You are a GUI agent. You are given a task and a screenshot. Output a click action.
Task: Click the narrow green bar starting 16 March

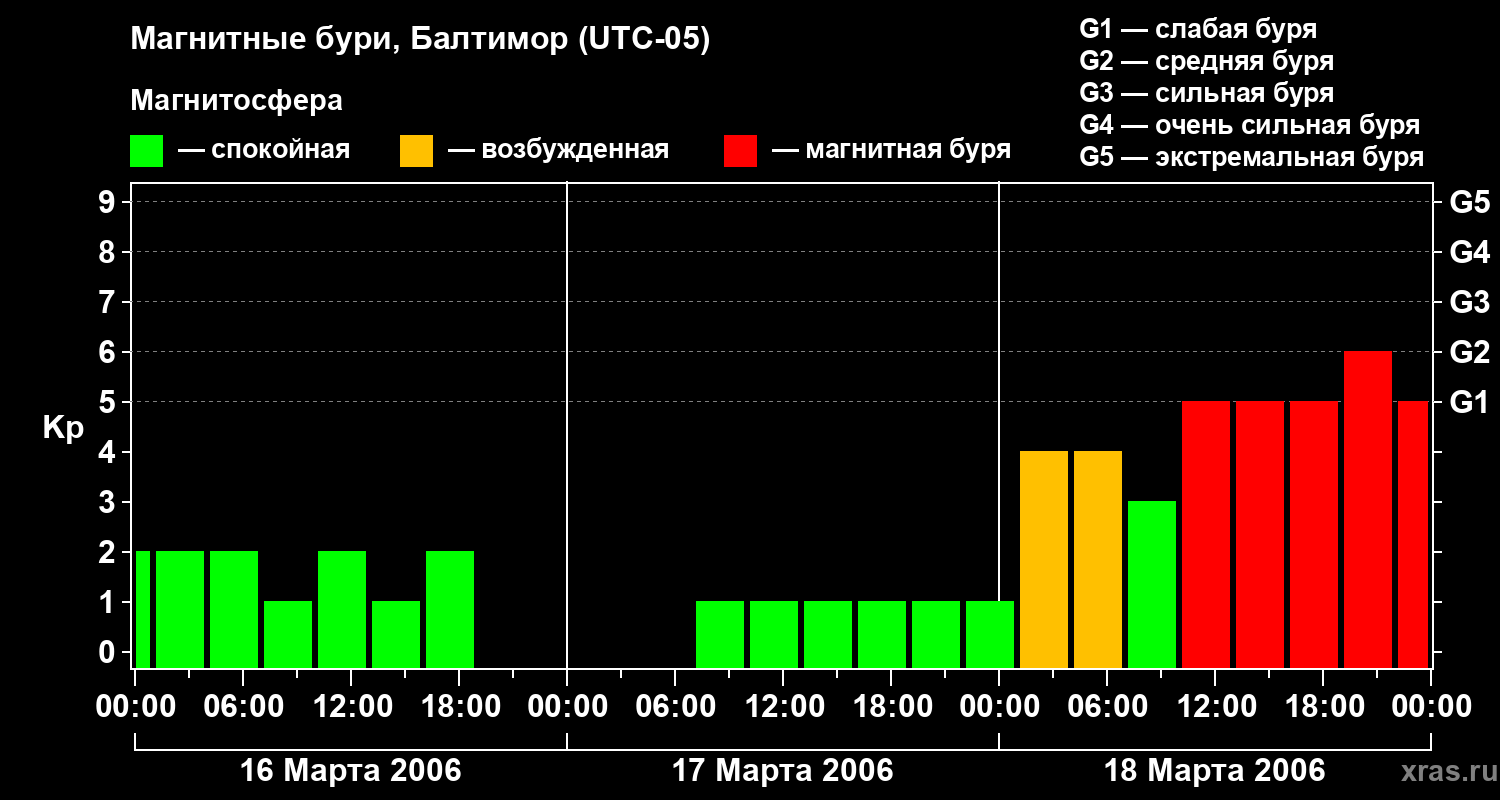pyautogui.click(x=143, y=609)
